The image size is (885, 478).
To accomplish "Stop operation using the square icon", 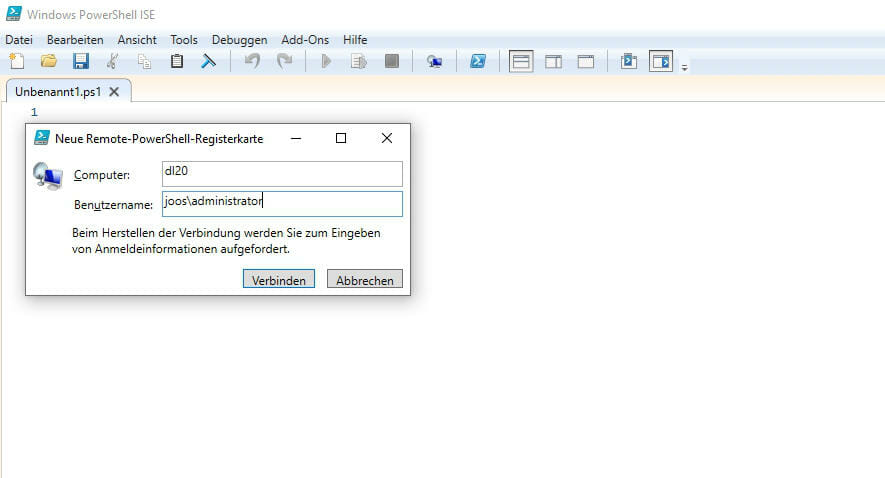I will tap(392, 61).
